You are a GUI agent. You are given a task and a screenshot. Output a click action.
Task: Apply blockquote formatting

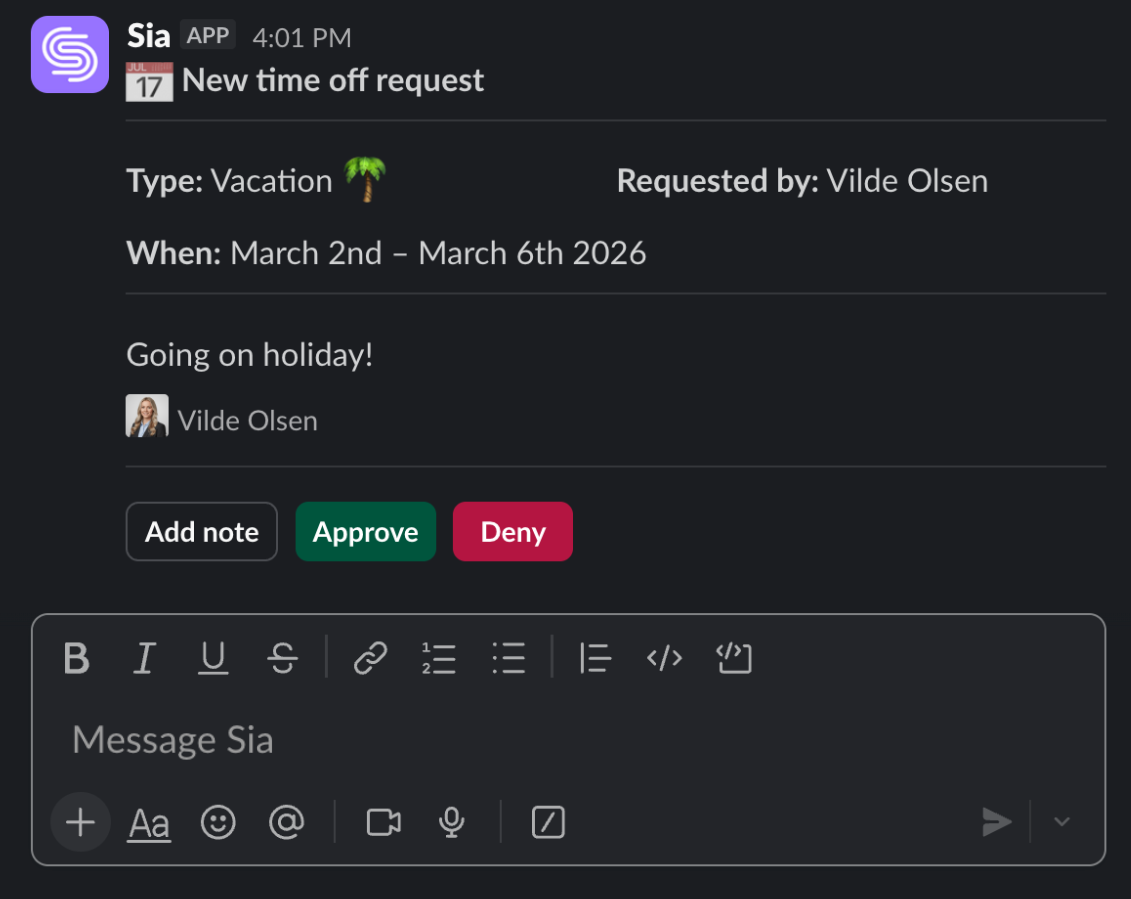click(595, 658)
